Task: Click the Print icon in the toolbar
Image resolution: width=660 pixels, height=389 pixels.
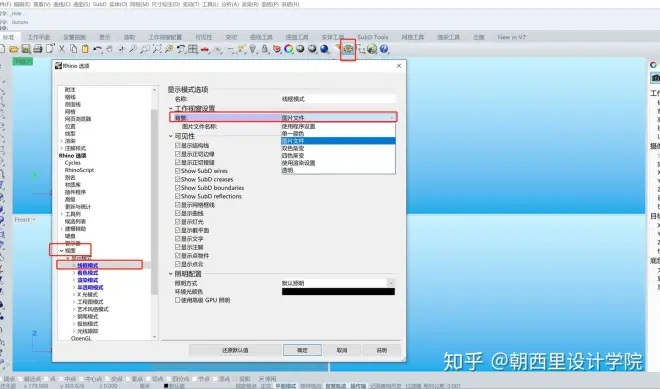Action: (37, 49)
